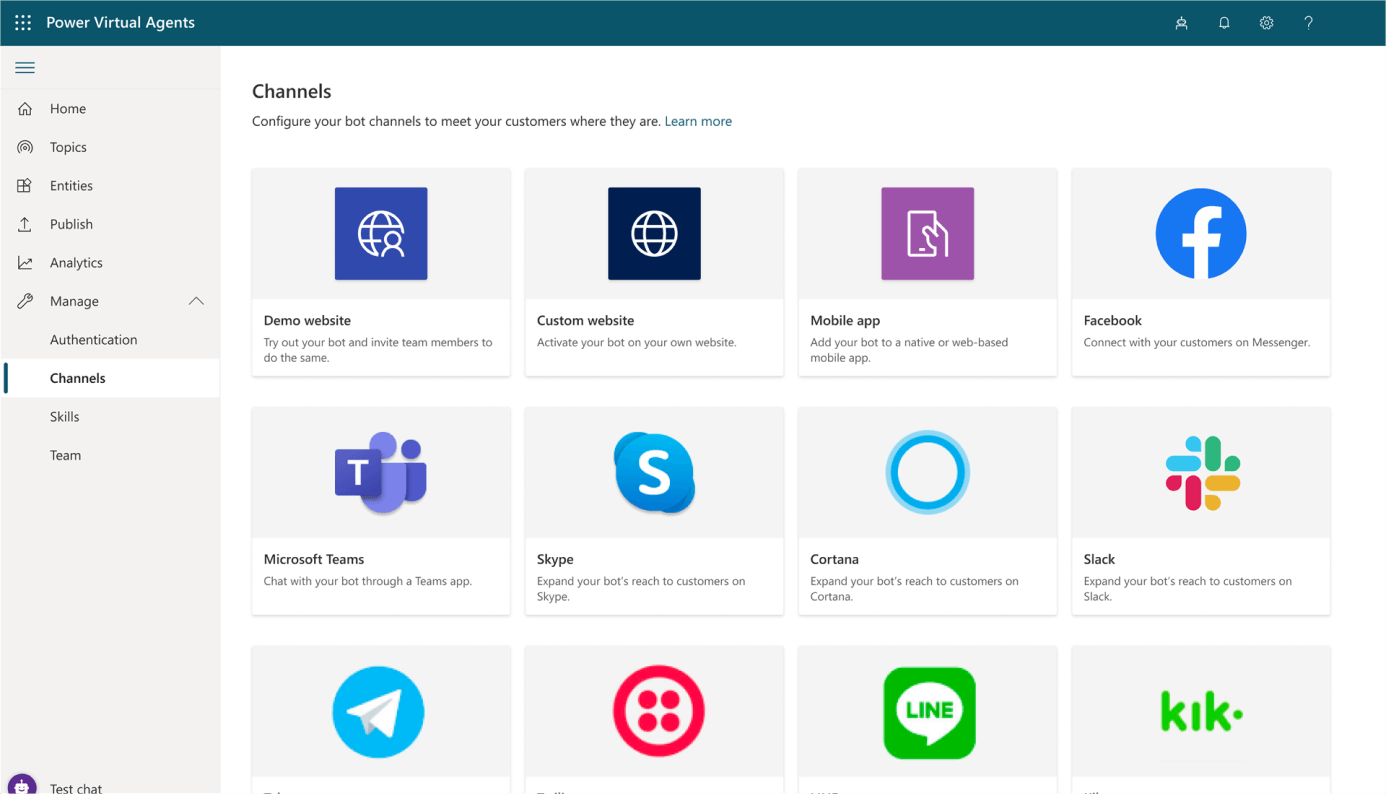The width and height of the screenshot is (1386, 794).
Task: Open the Slack channel tile
Action: [x=1200, y=510]
